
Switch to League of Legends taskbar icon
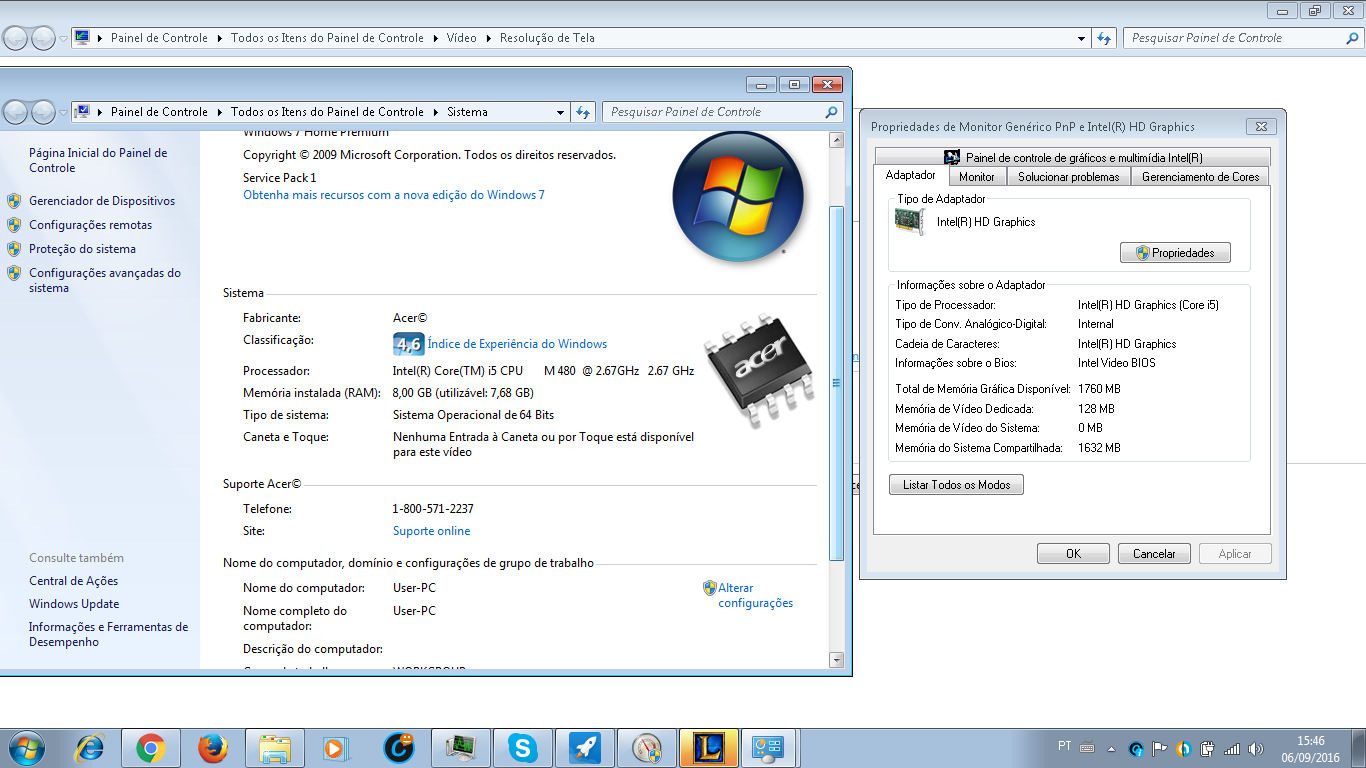click(708, 748)
